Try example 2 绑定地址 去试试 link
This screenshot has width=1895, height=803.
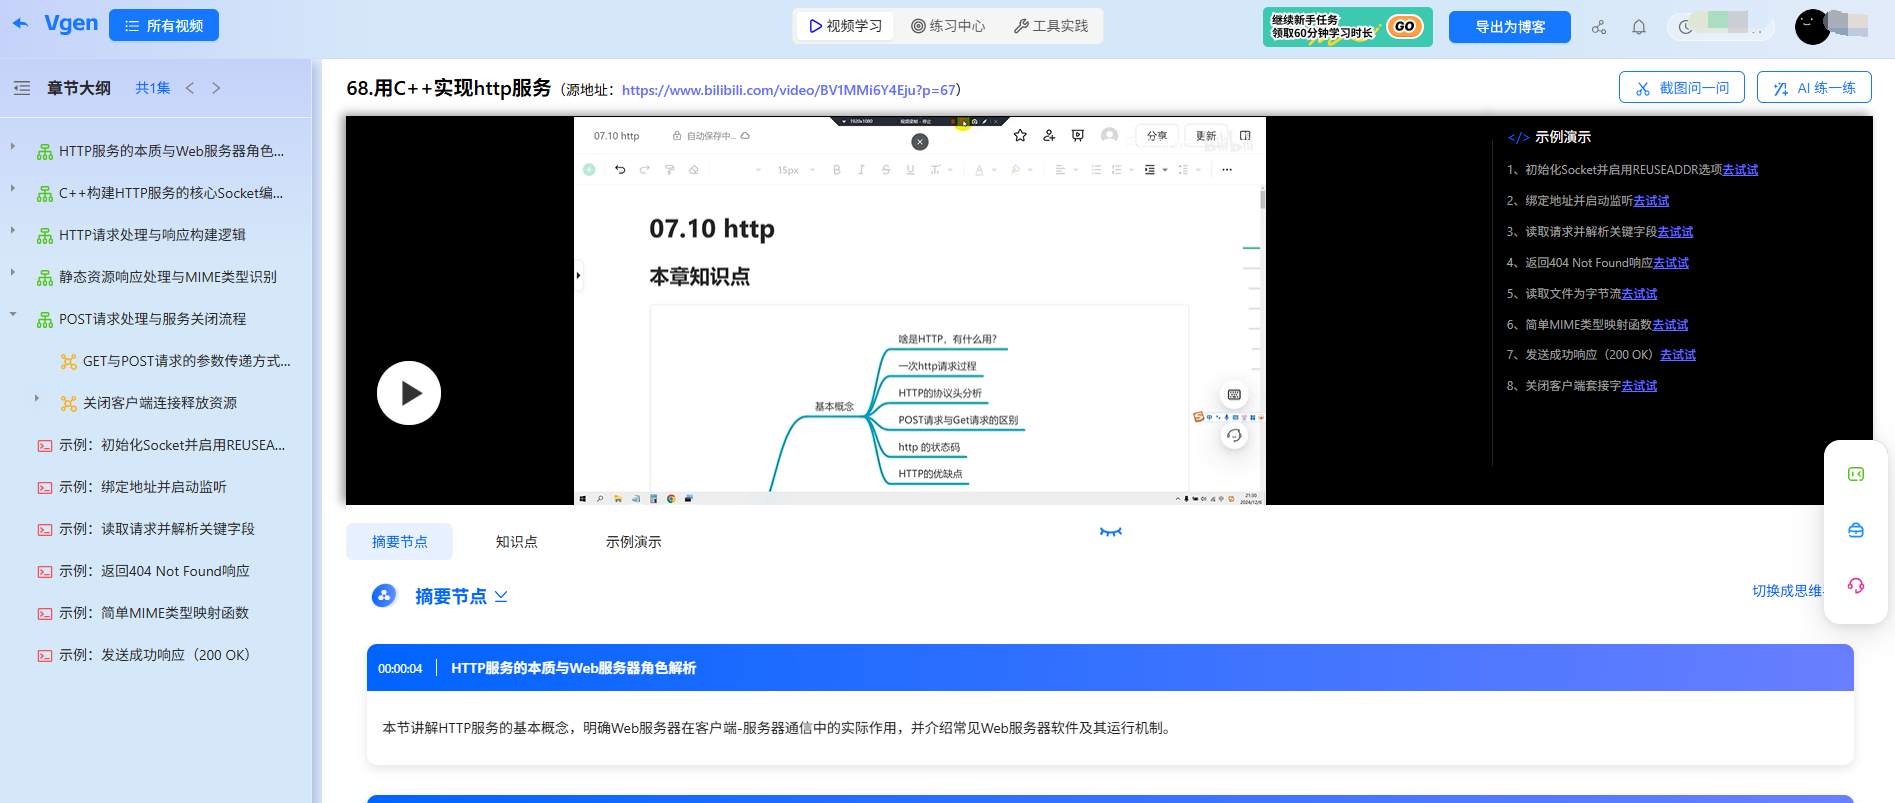click(x=1651, y=201)
